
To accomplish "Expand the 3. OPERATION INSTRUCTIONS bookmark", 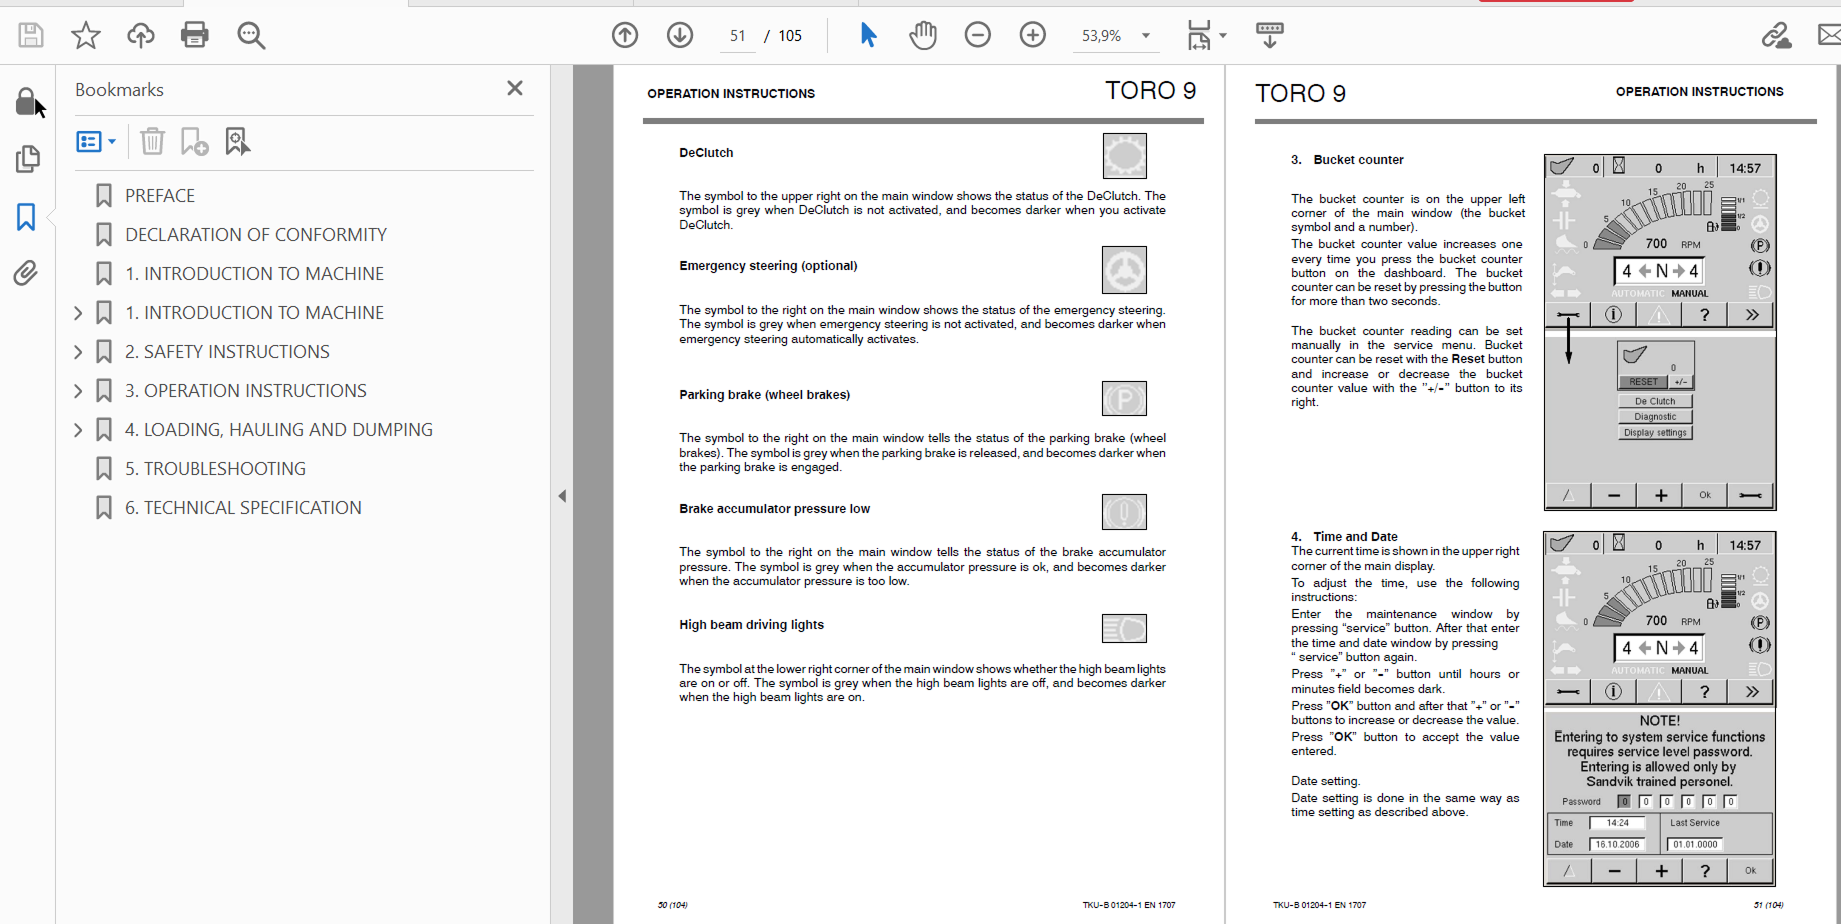I will [x=78, y=391].
